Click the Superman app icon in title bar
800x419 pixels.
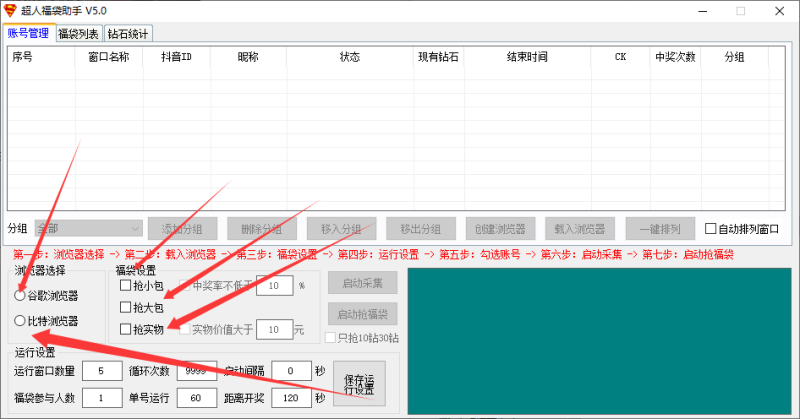[x=10, y=10]
